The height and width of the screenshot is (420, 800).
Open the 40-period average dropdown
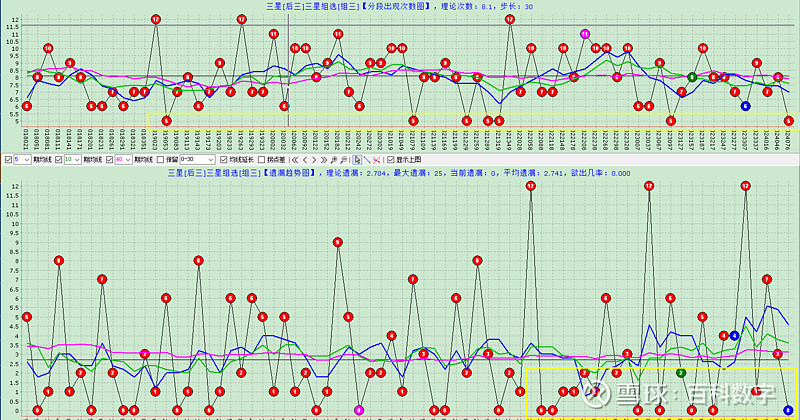coord(127,159)
